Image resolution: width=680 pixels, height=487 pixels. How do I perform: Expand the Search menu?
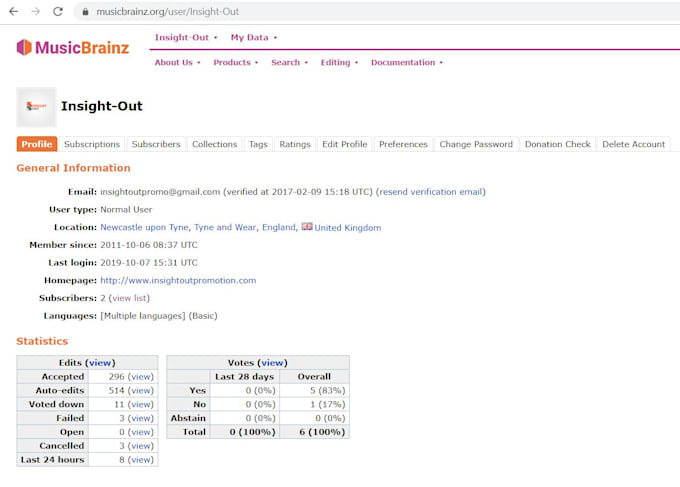point(289,62)
